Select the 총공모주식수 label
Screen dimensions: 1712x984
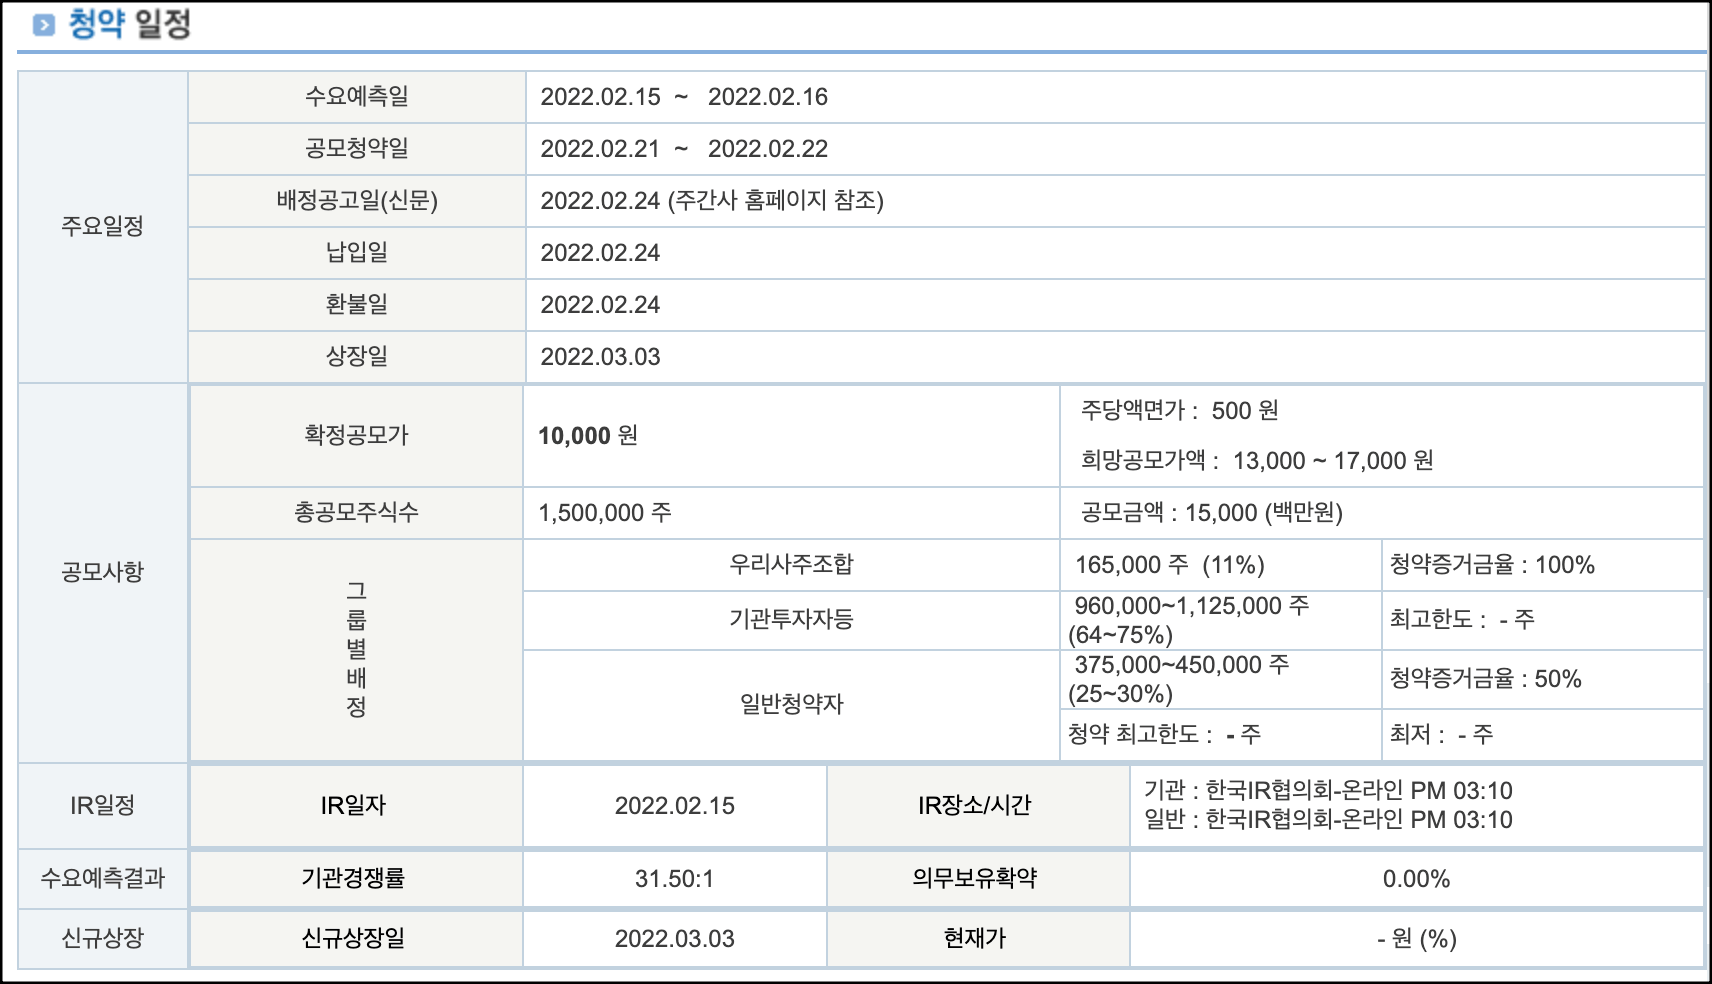pyautogui.click(x=357, y=513)
